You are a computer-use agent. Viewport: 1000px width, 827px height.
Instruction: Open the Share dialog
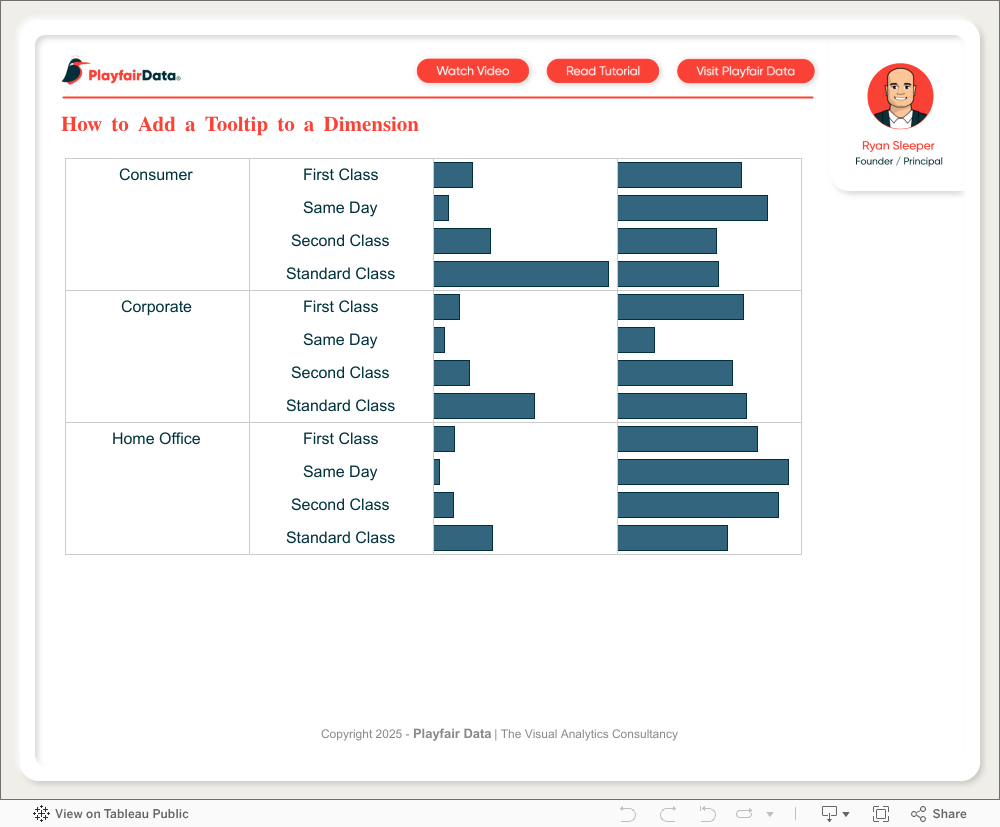(x=939, y=814)
